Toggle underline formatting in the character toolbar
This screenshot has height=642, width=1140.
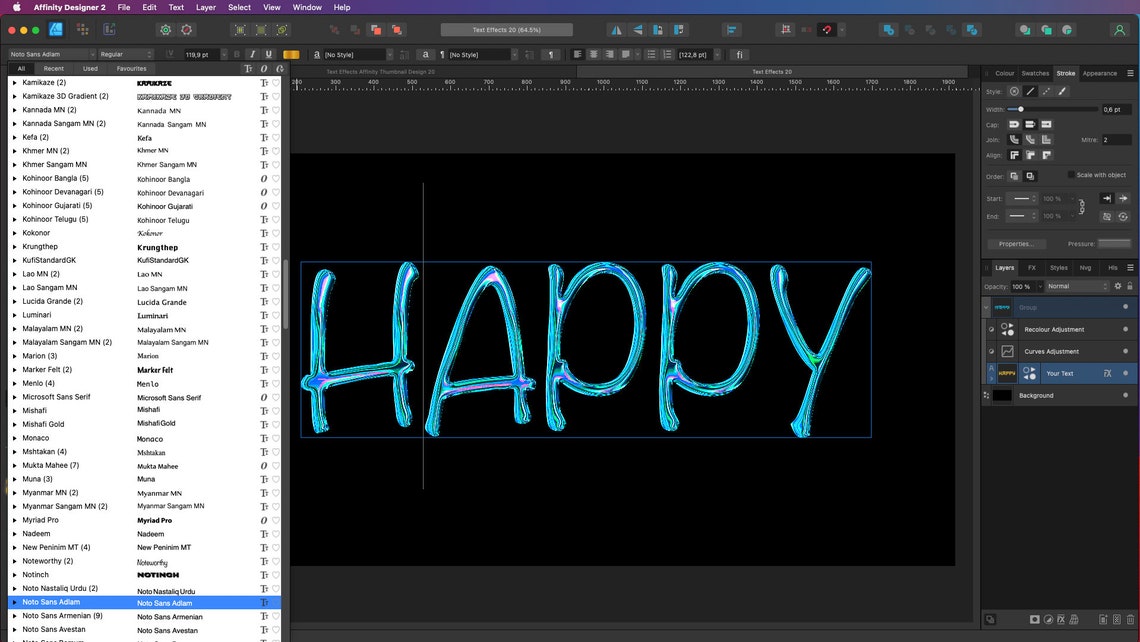(x=268, y=54)
